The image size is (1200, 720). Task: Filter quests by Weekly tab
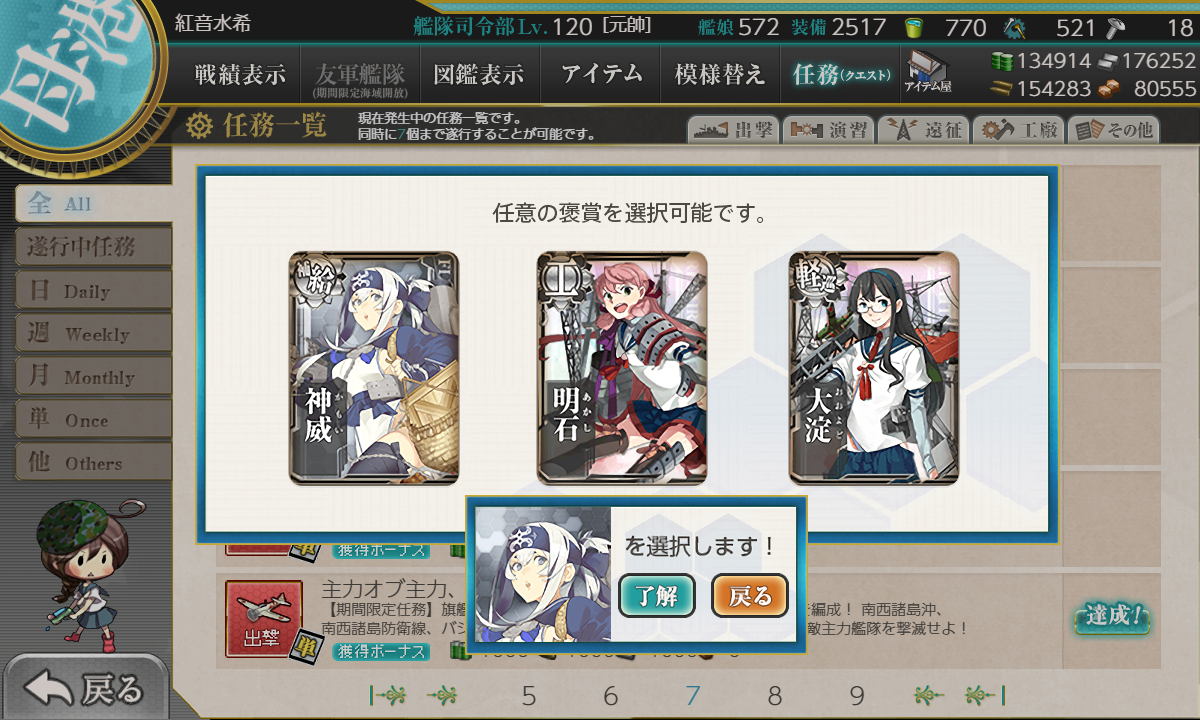(x=93, y=334)
